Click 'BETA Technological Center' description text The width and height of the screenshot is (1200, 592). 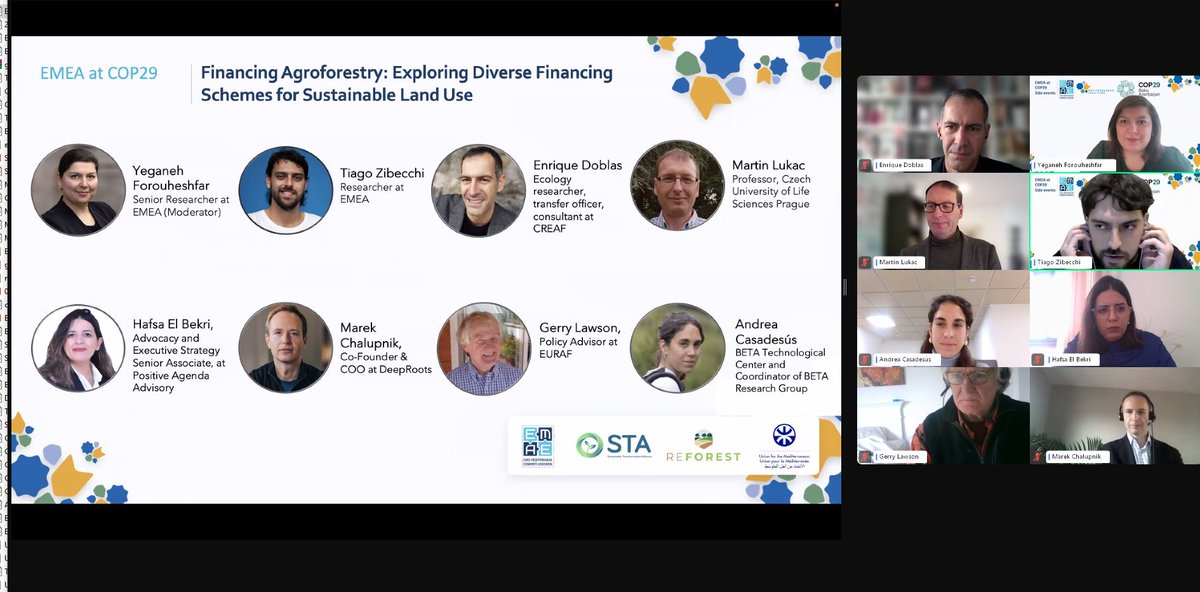(x=780, y=358)
